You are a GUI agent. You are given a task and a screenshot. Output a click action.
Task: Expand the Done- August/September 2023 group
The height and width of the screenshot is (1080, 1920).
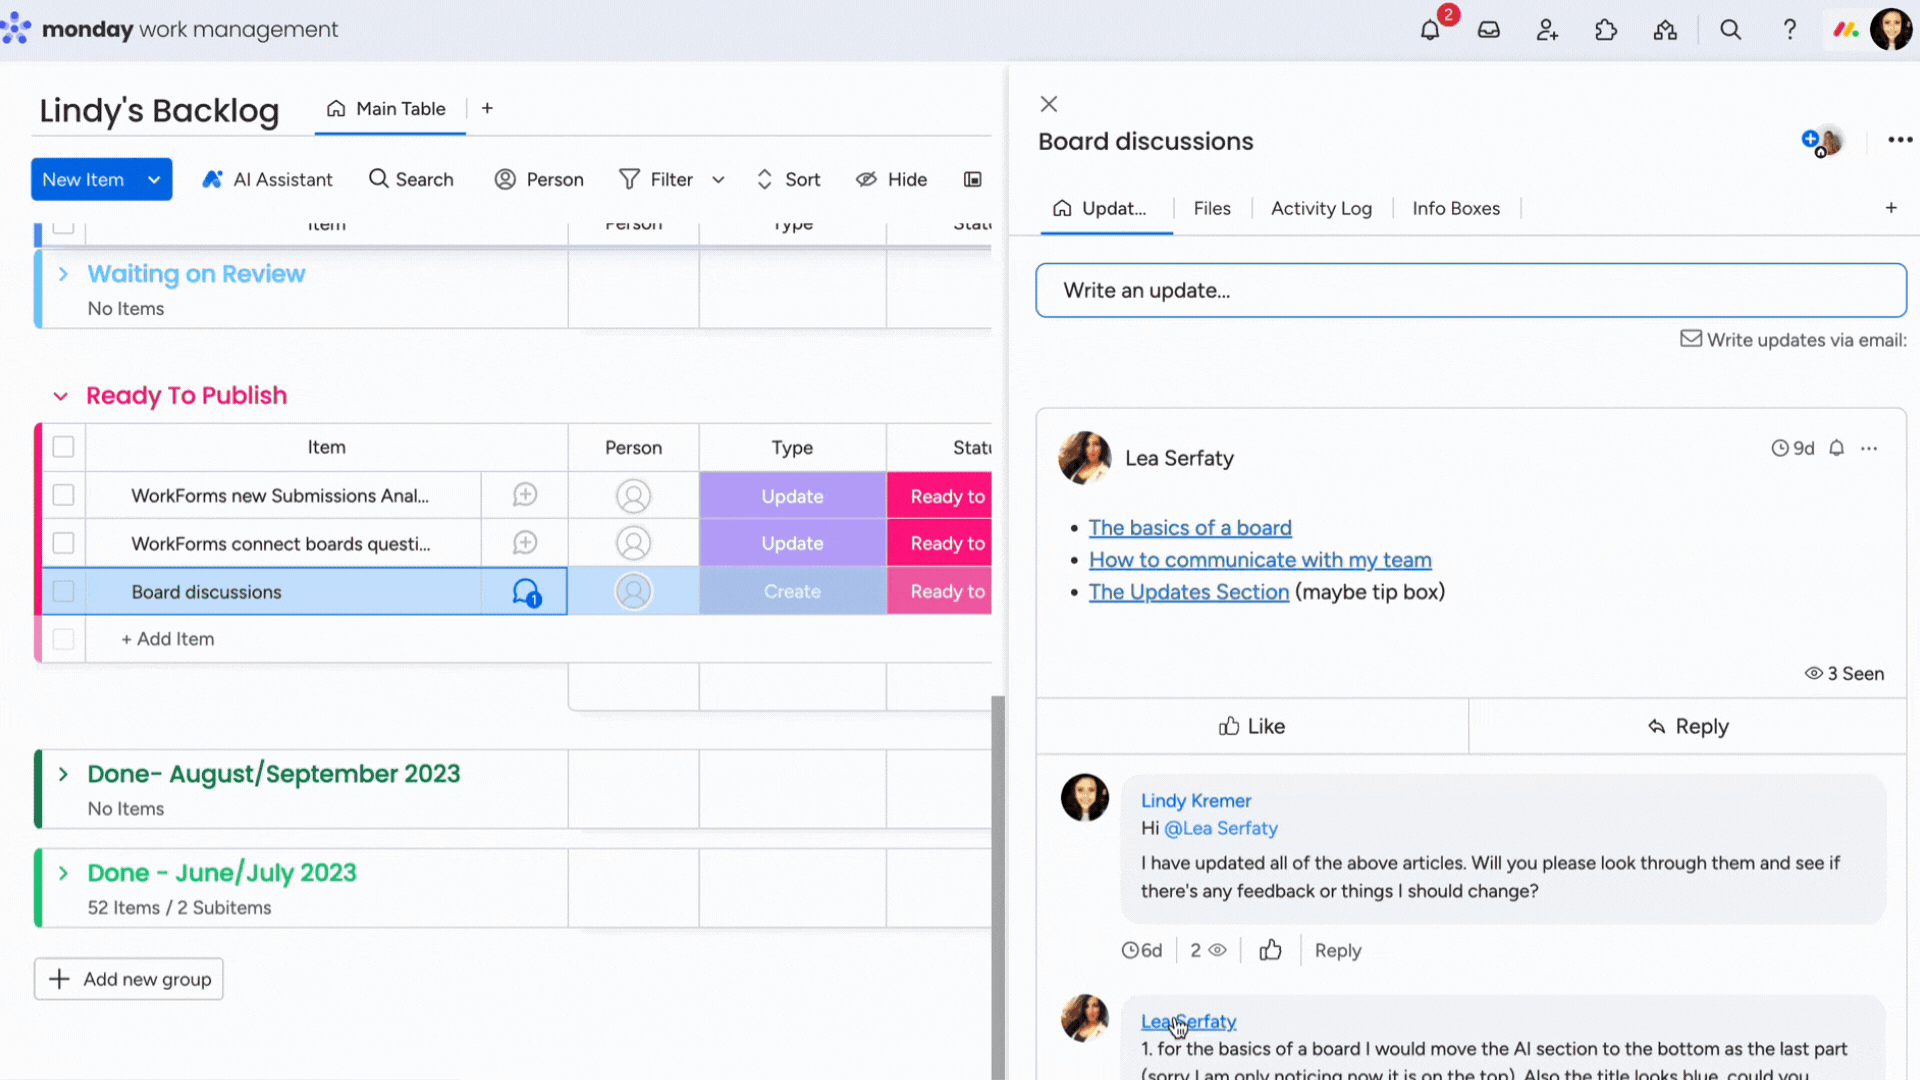63,774
